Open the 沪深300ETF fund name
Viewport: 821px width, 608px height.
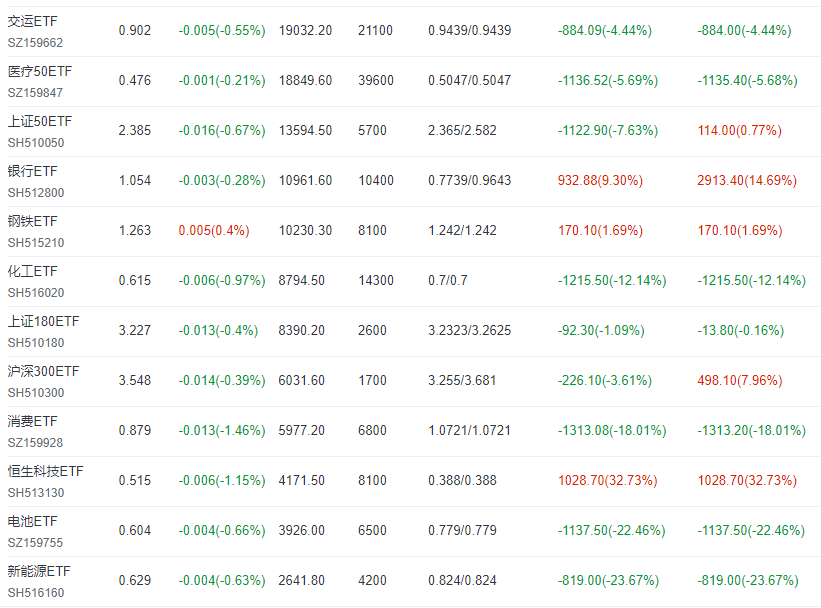pyautogui.click(x=43, y=371)
